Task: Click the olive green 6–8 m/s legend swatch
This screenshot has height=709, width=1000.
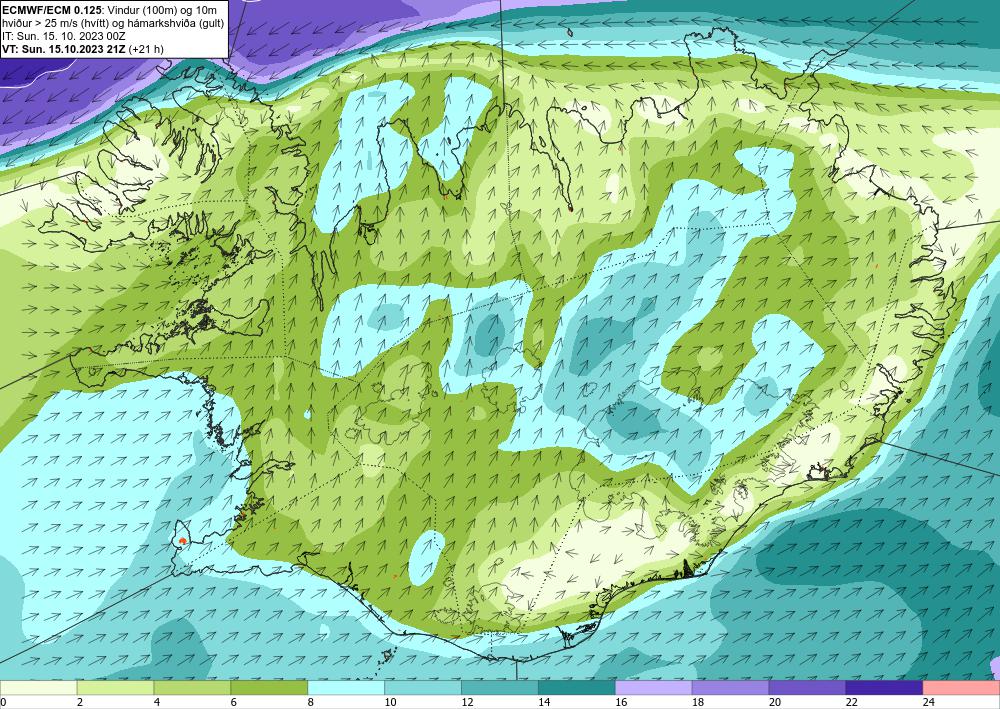Action: pyautogui.click(x=269, y=688)
